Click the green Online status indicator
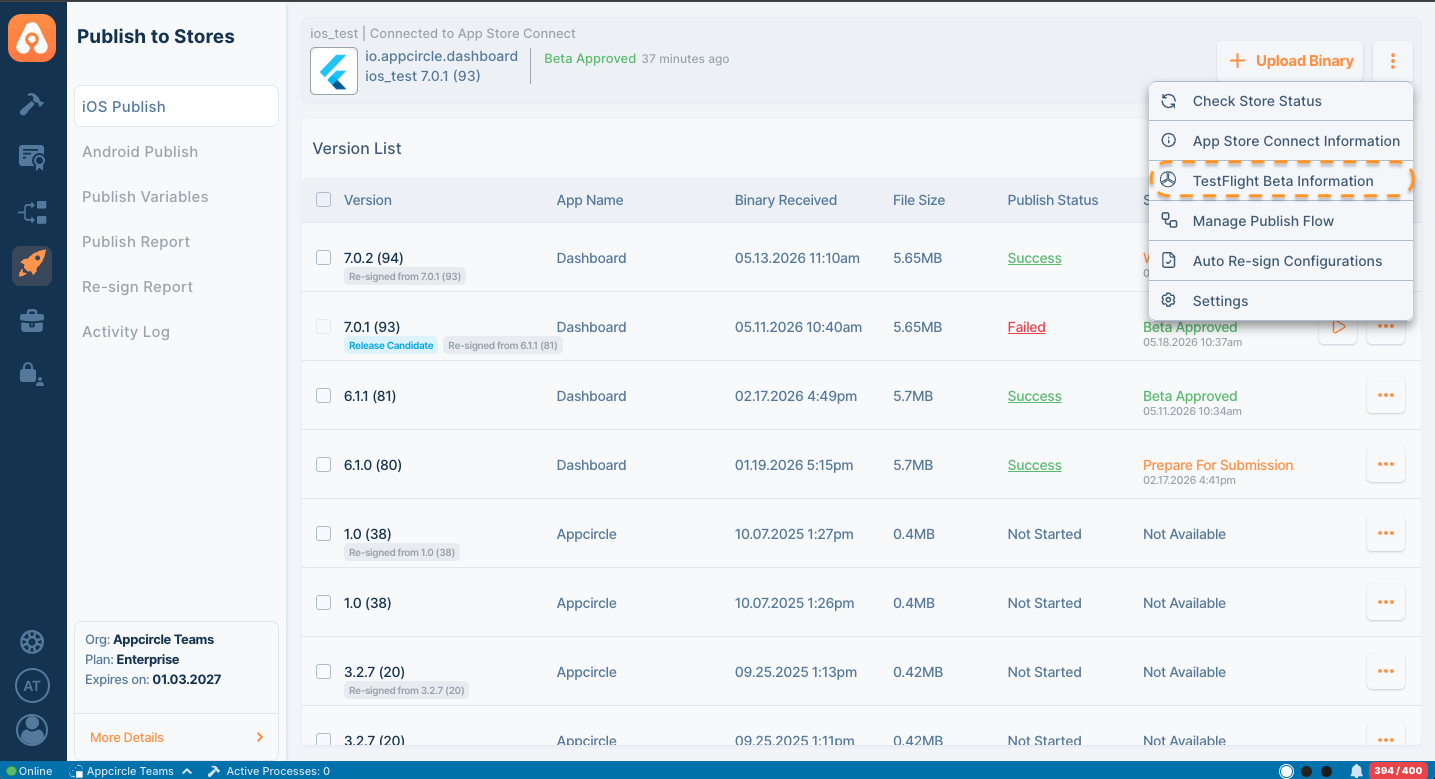 tap(12, 771)
